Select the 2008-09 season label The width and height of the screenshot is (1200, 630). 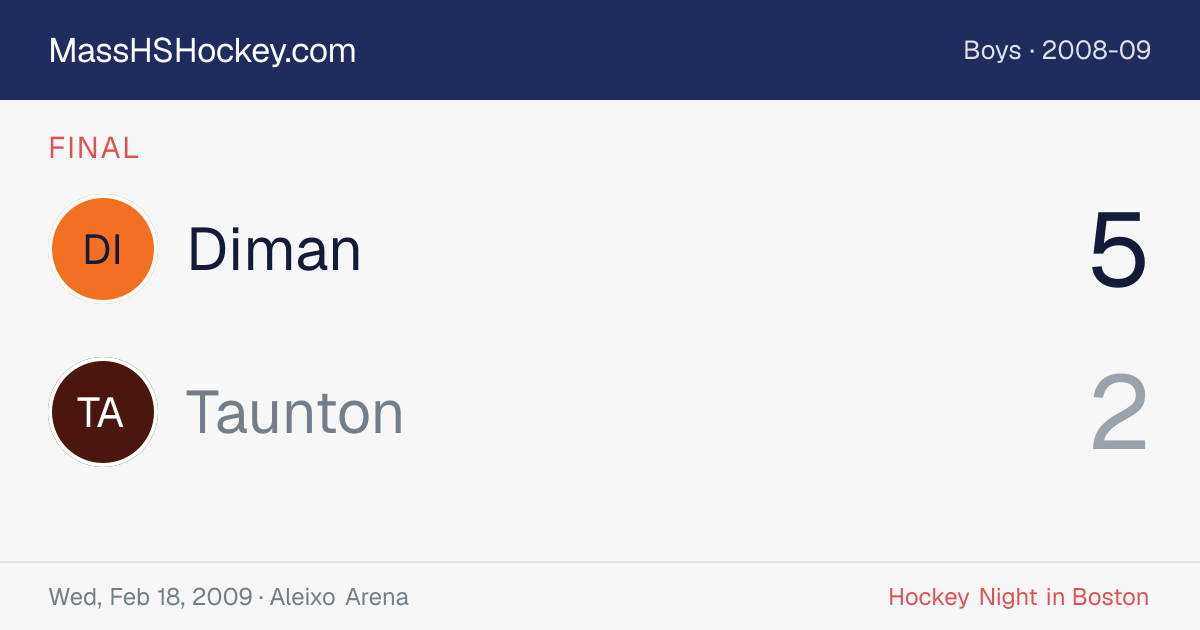(1096, 50)
